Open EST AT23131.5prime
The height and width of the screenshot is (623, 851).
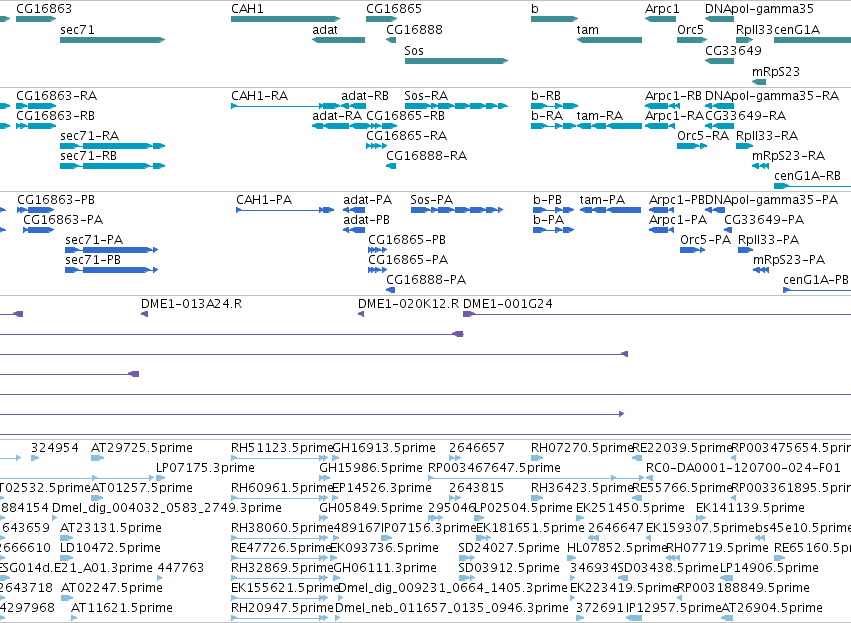pos(66,538)
